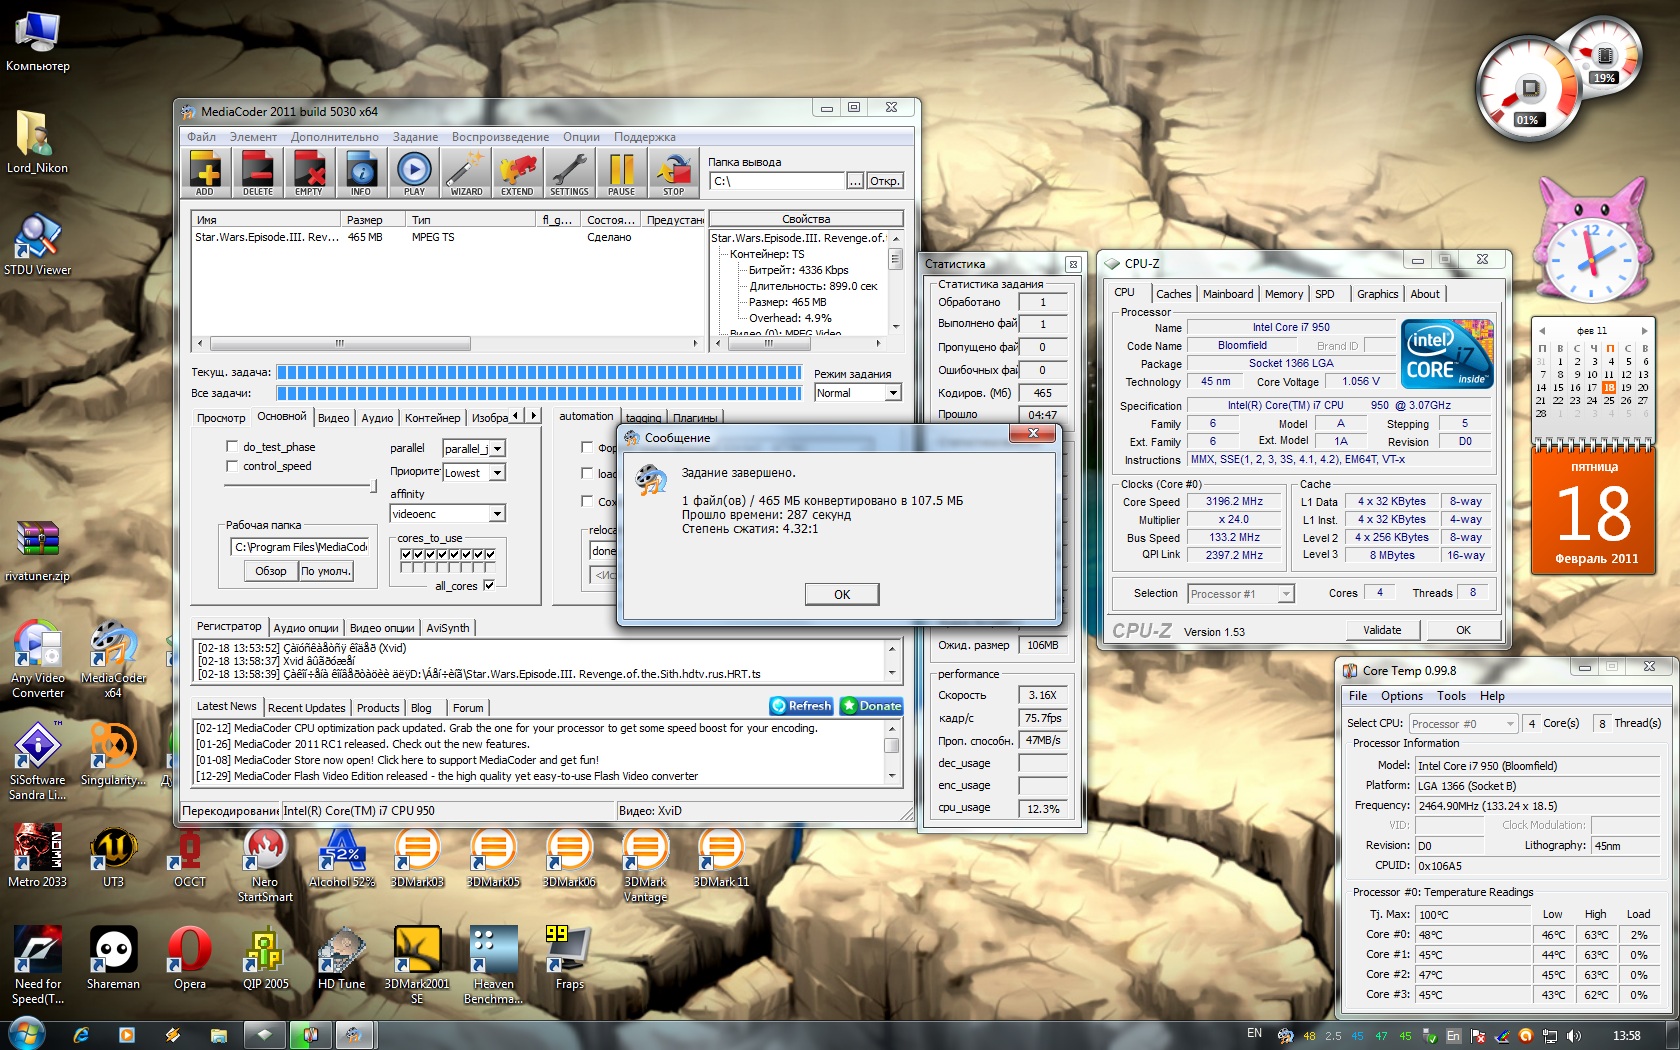The image size is (1680, 1050).
Task: Close the Статистика panel
Action: [1072, 264]
